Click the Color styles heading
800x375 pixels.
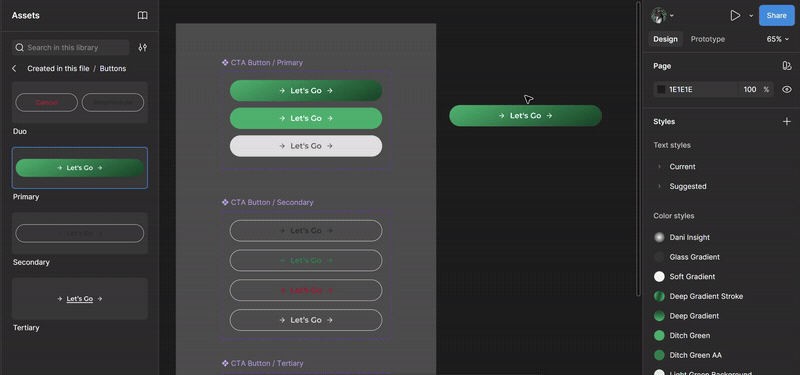pyautogui.click(x=673, y=216)
